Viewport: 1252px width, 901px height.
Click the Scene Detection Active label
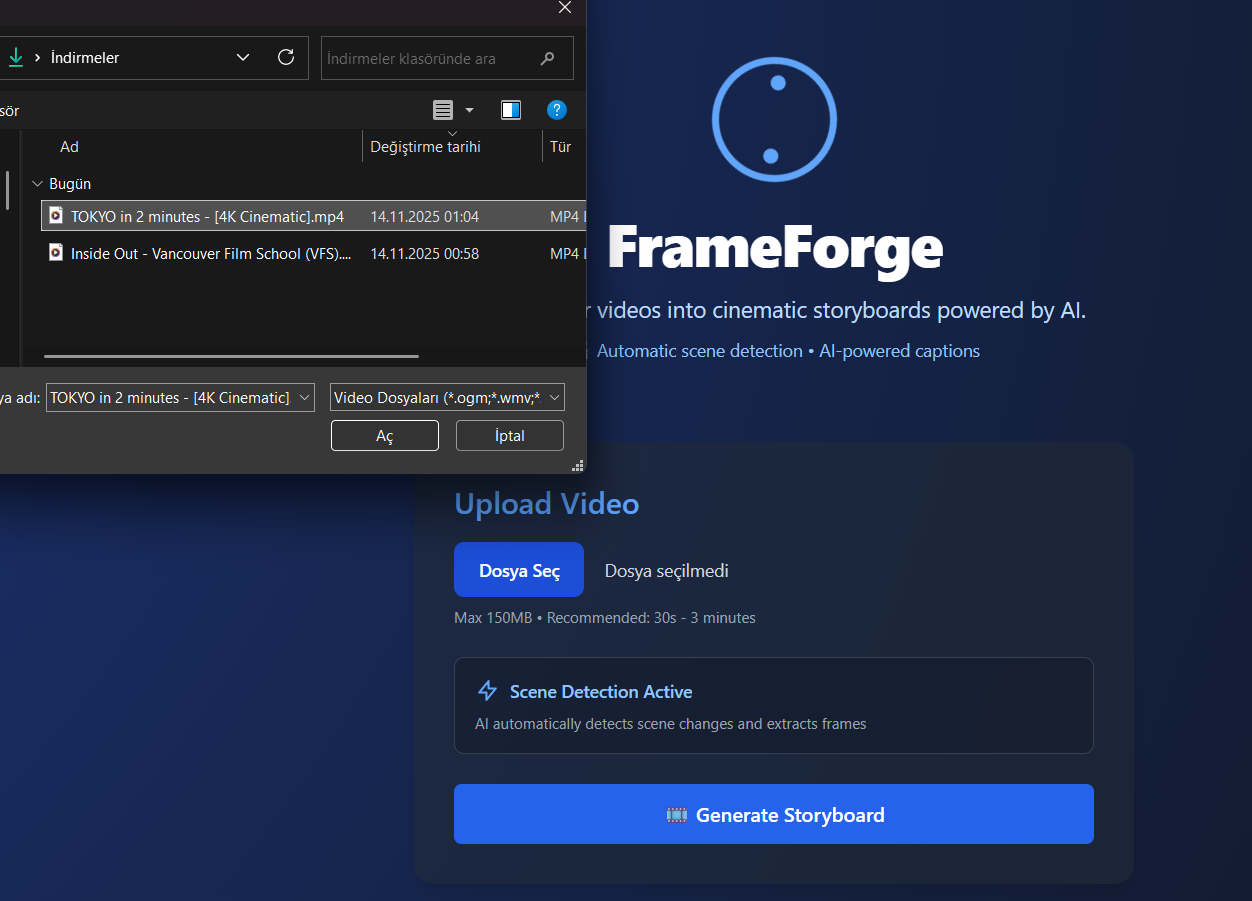(601, 692)
